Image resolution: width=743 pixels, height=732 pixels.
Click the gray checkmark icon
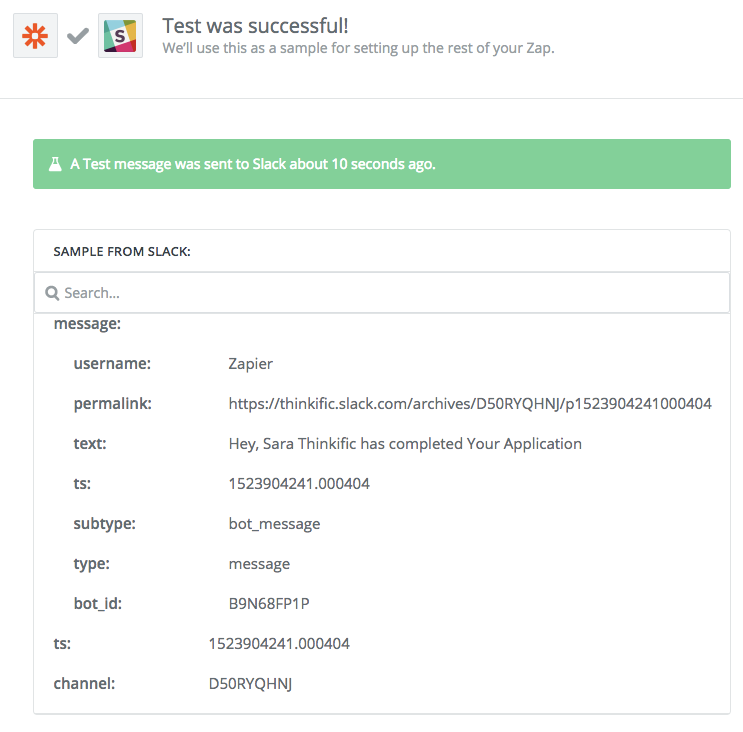point(78,36)
